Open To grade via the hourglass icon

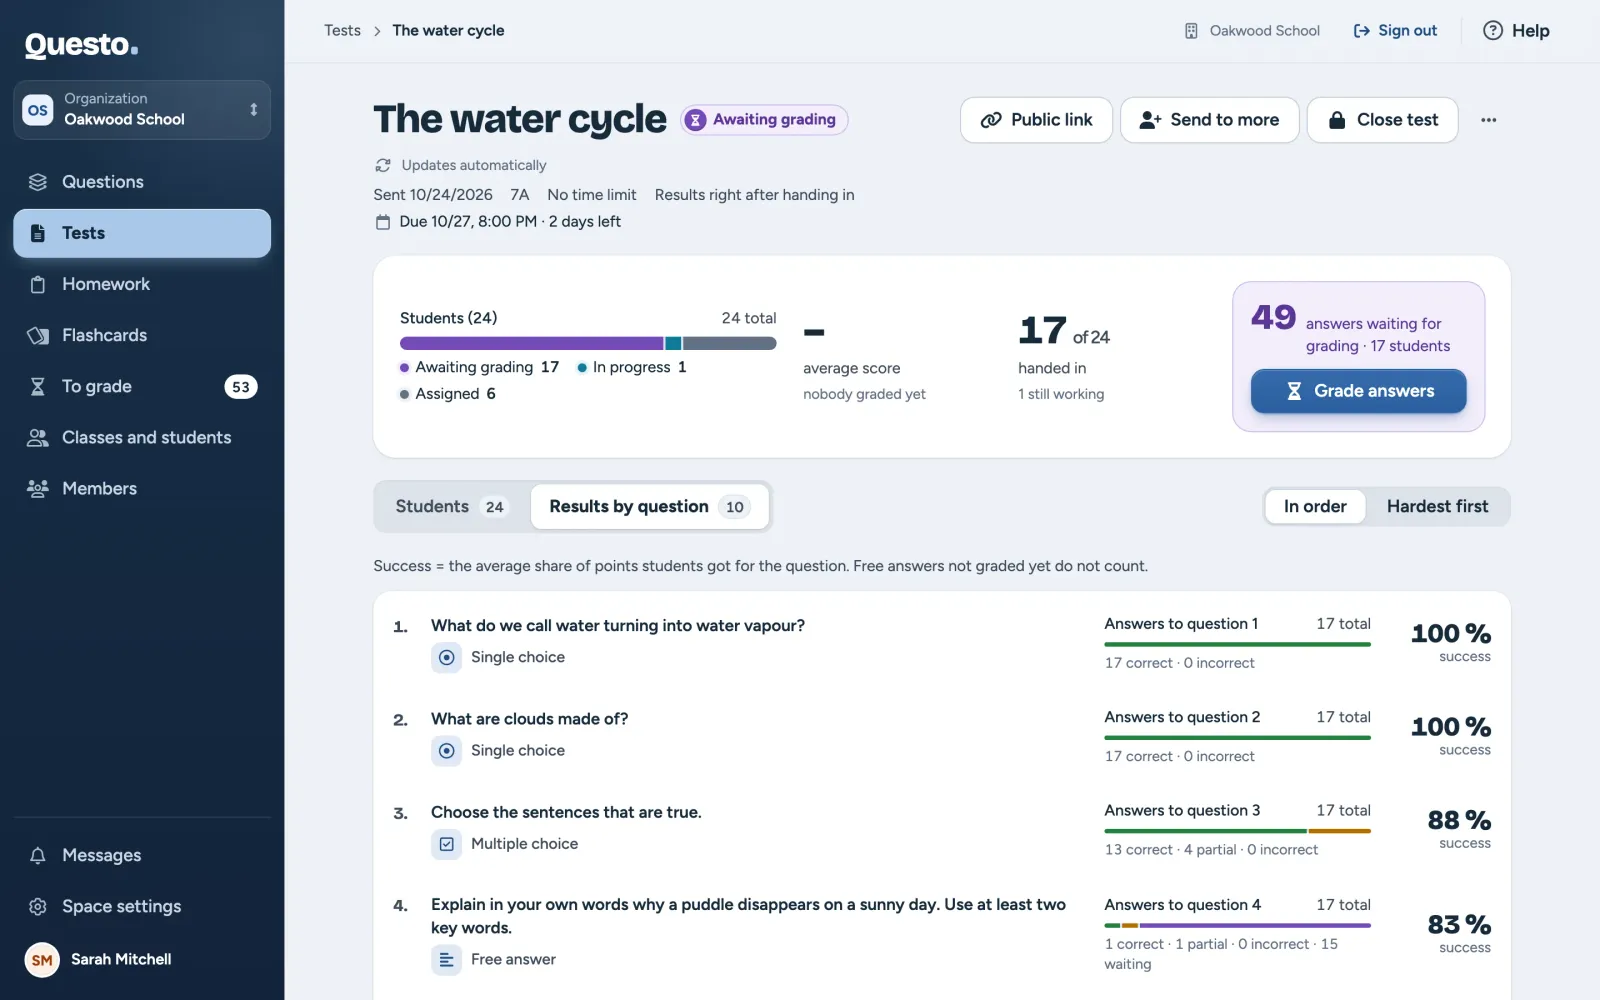coord(38,386)
